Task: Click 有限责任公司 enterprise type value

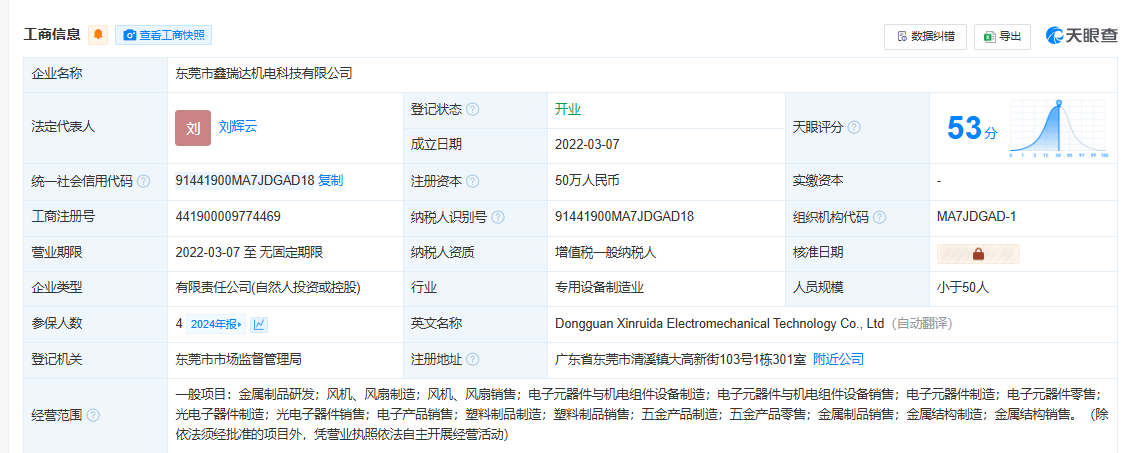Action: pos(268,287)
